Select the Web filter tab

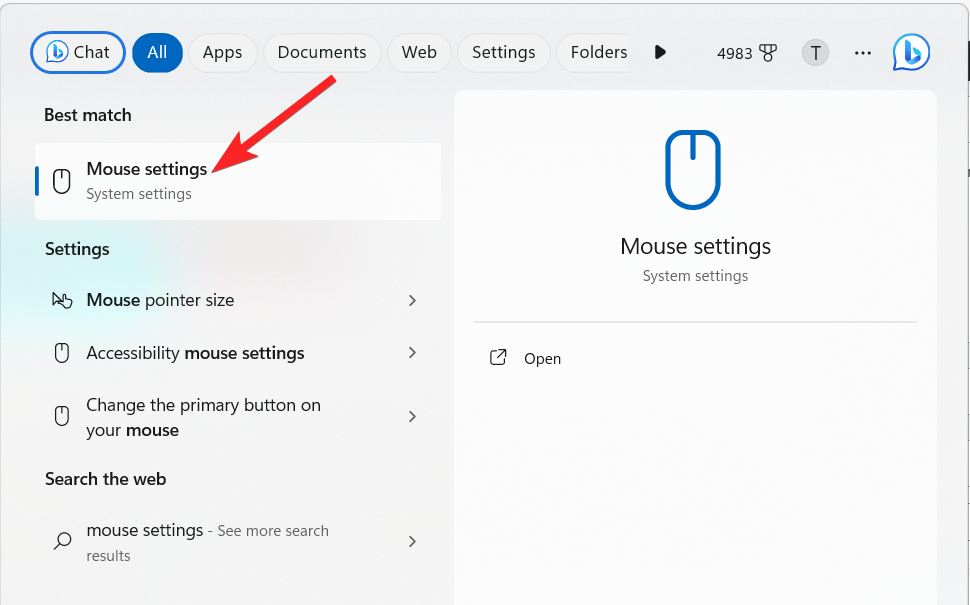pyautogui.click(x=419, y=52)
